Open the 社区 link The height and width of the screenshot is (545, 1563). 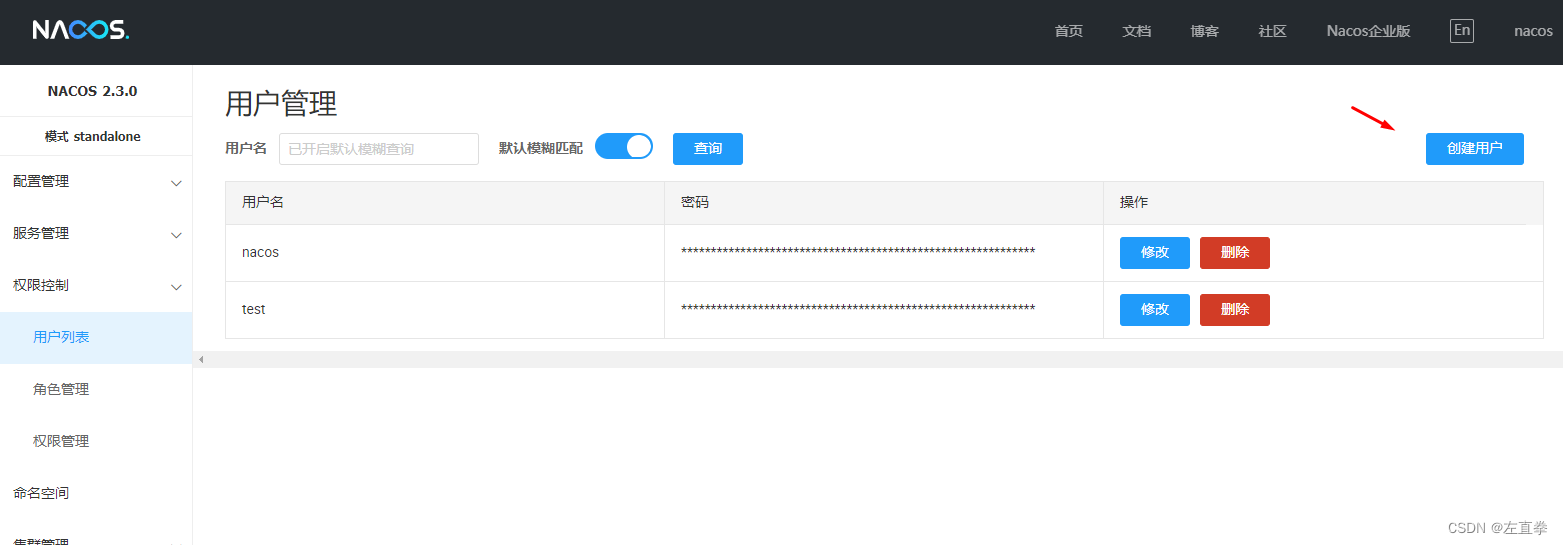click(1273, 31)
